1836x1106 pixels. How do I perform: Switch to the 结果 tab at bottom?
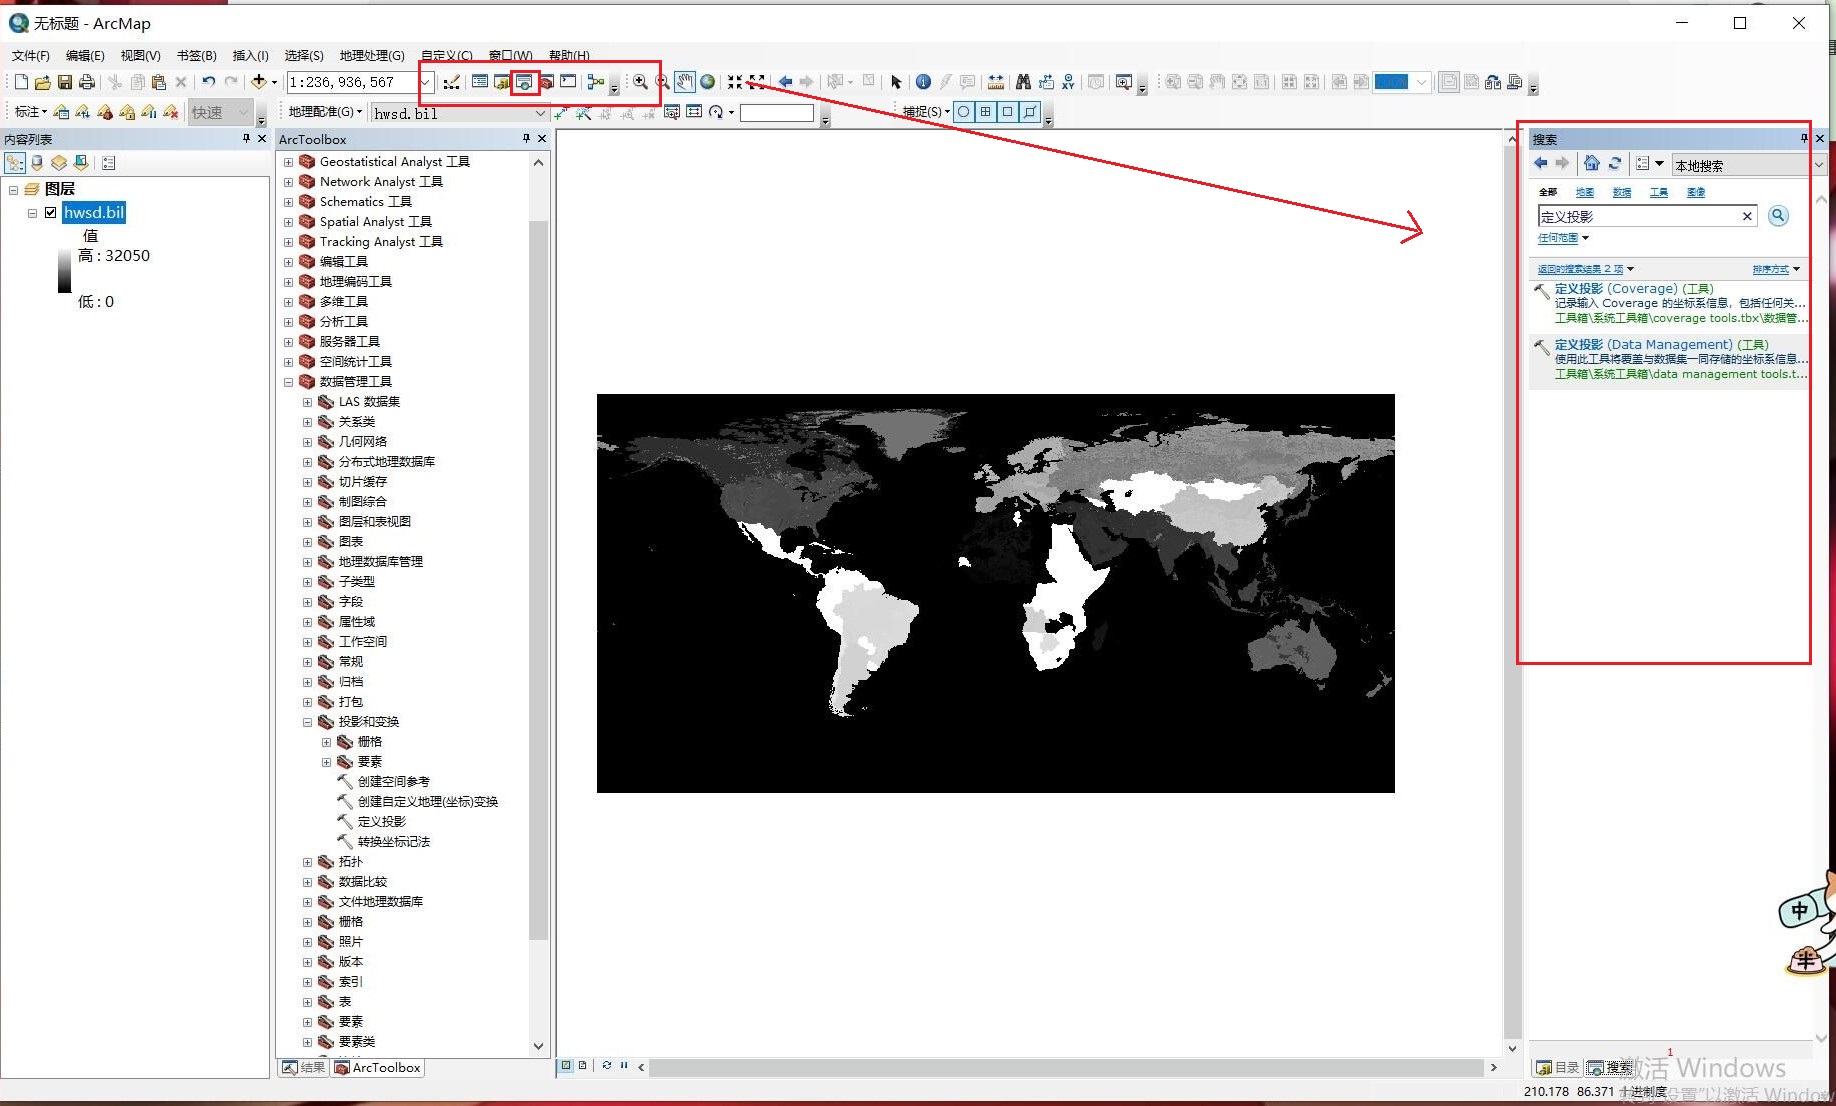[x=303, y=1067]
